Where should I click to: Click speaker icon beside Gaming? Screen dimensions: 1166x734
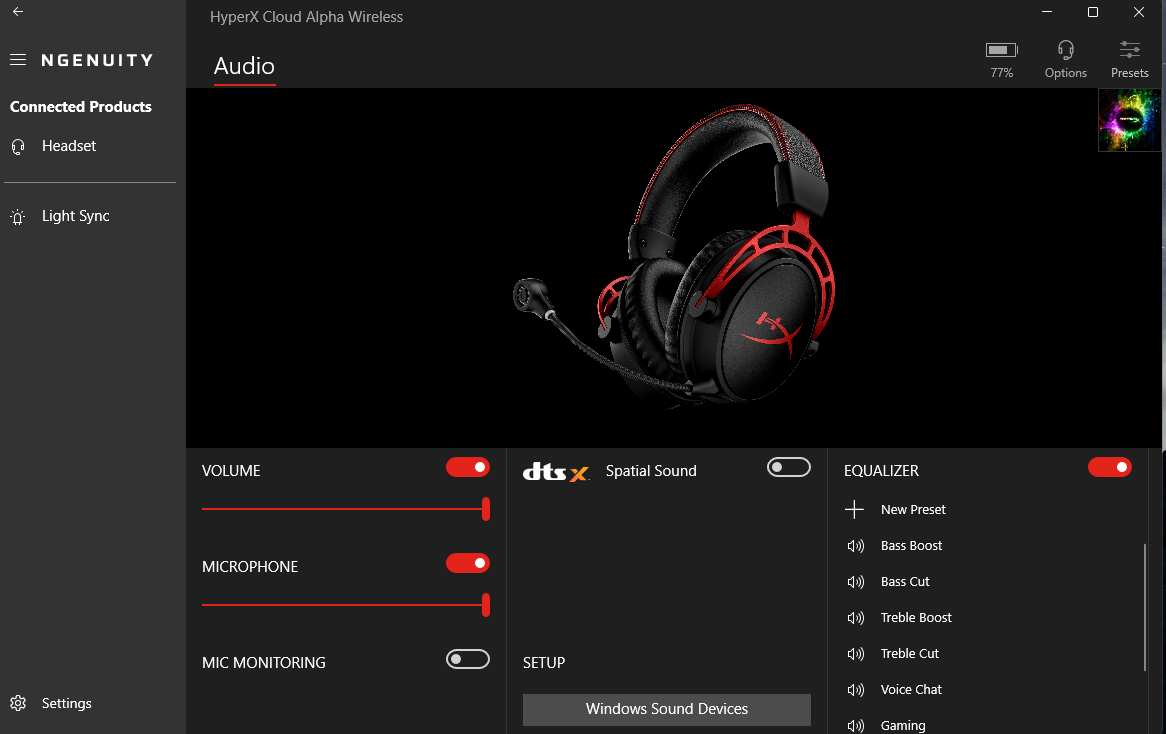click(855, 726)
